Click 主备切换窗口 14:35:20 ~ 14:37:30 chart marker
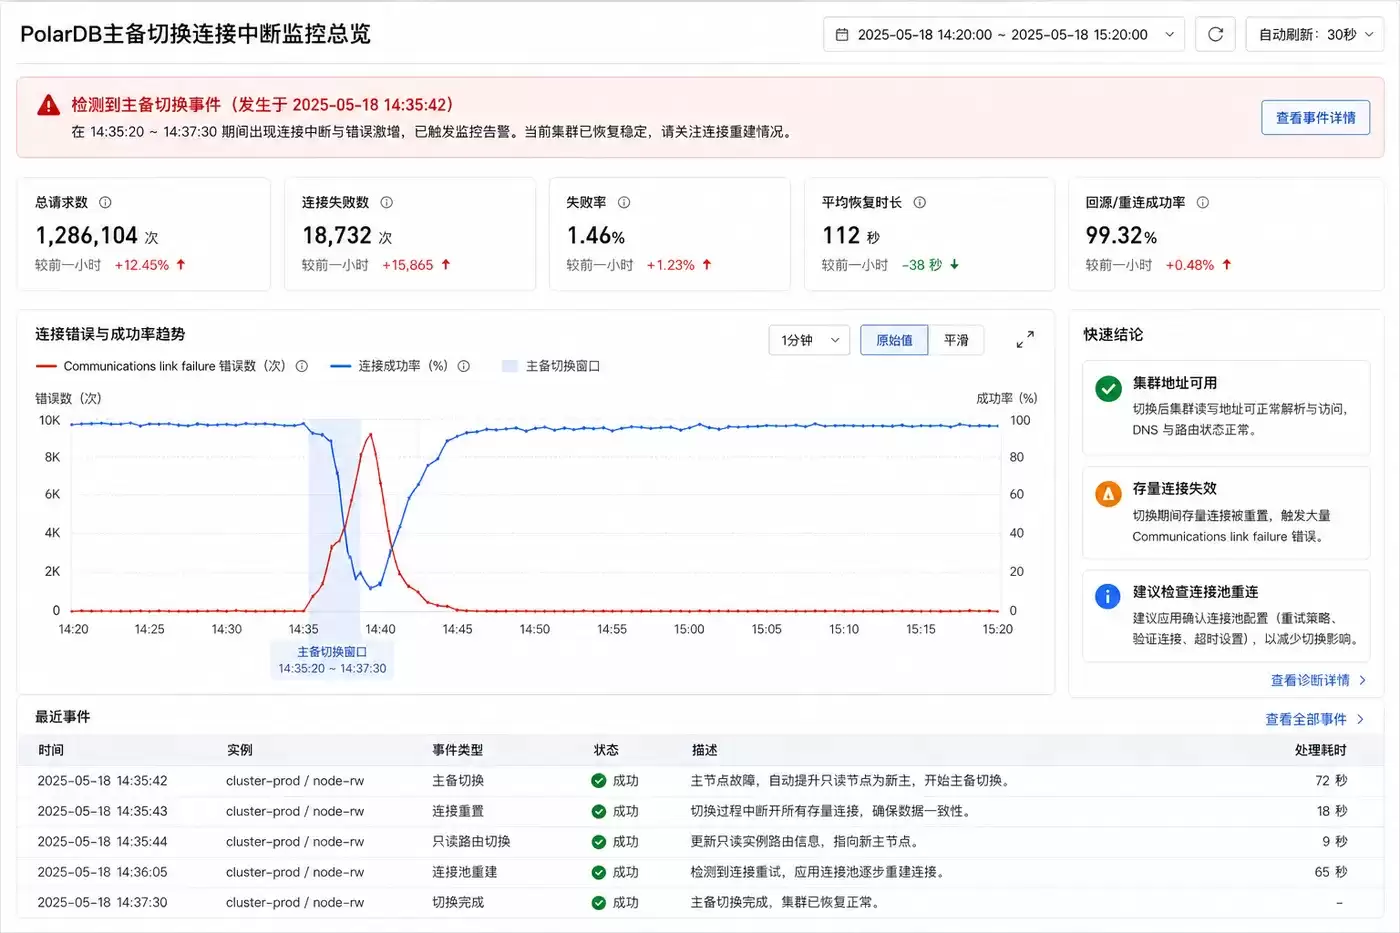The image size is (1400, 933). coord(332,660)
